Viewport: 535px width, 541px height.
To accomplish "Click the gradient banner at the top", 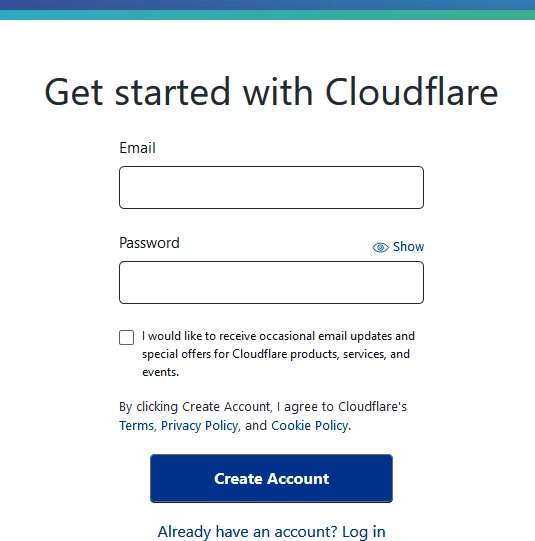I will (x=267, y=10).
